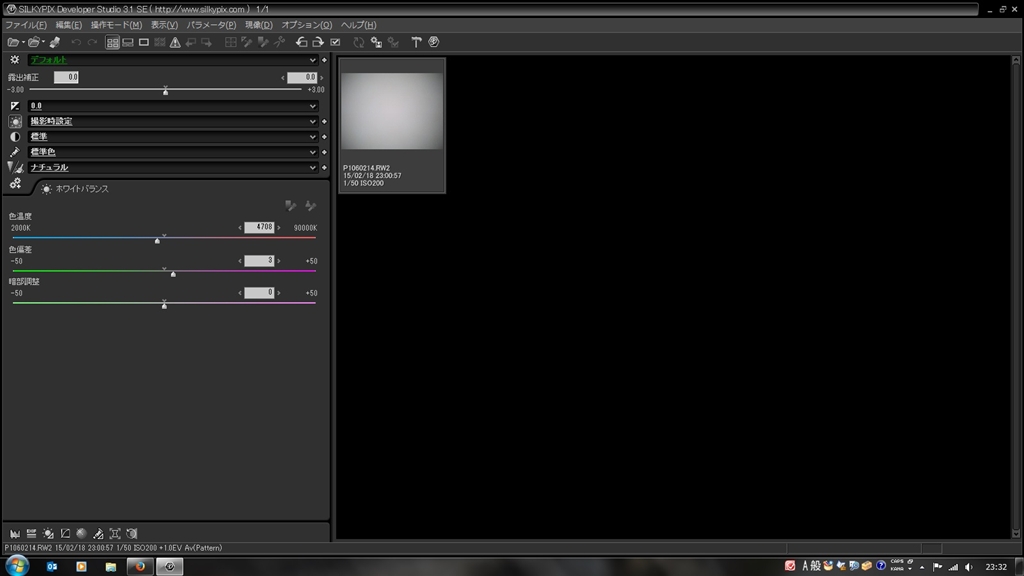Open 操作モード(M) menu
The height and width of the screenshot is (576, 1024).
116,25
